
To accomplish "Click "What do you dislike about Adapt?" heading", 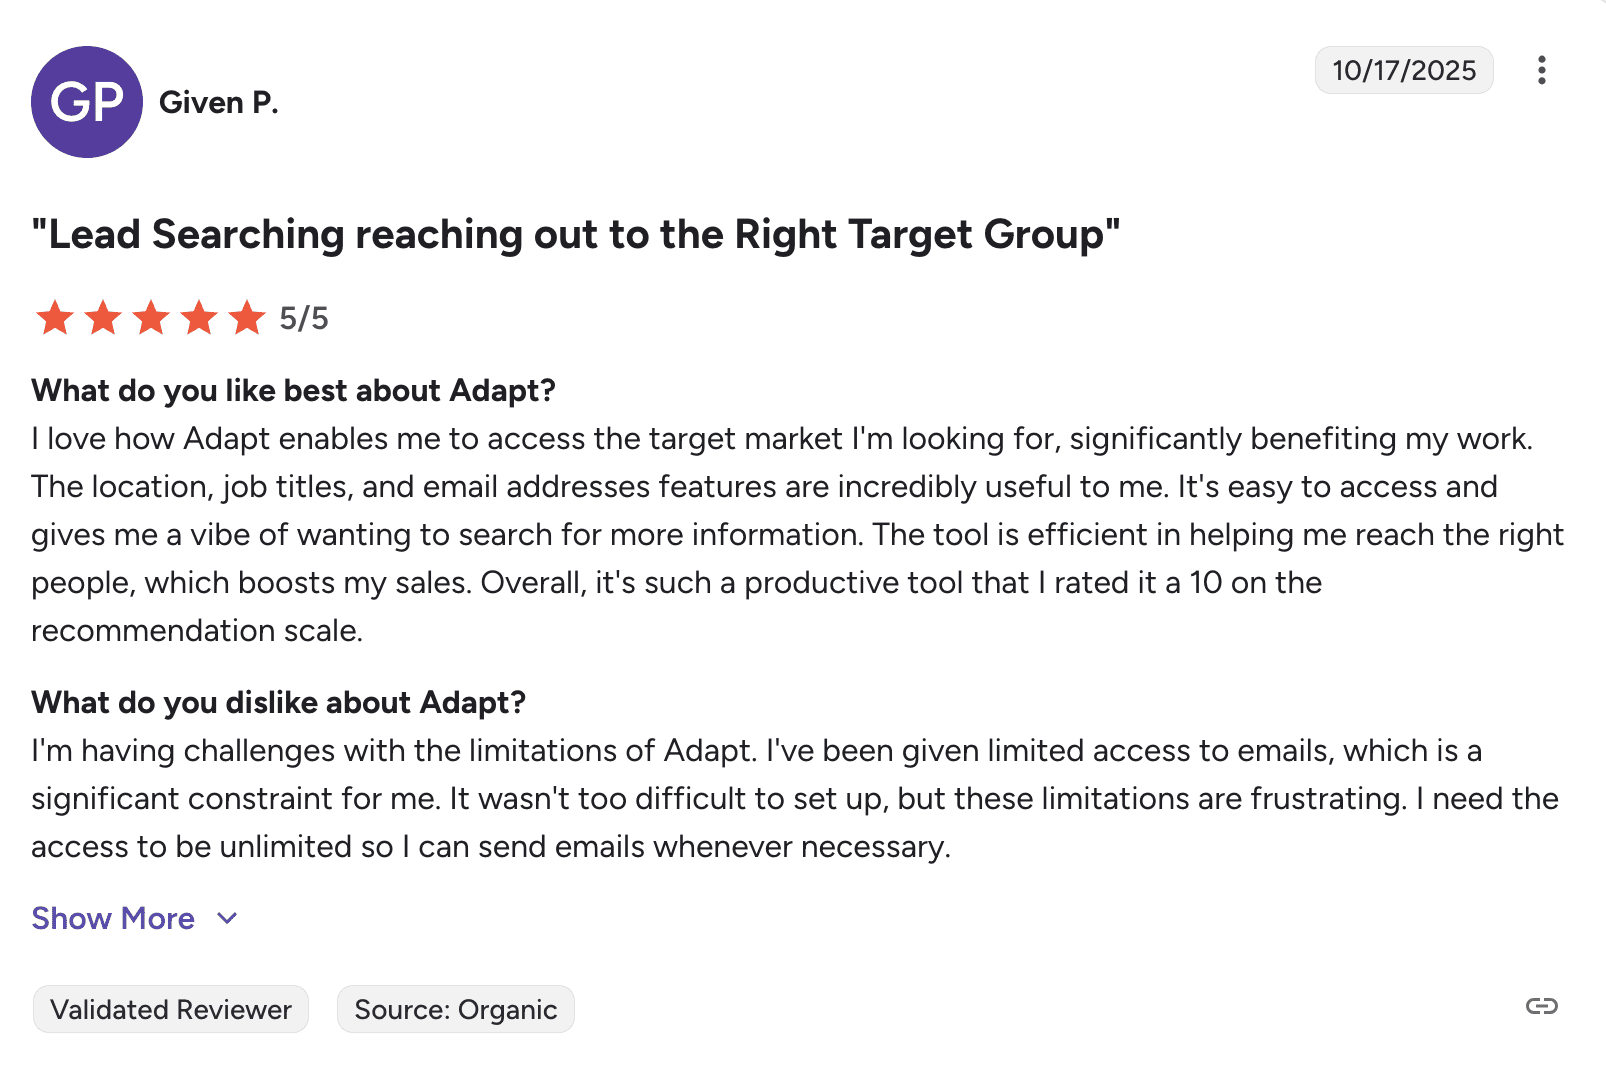I will [278, 702].
